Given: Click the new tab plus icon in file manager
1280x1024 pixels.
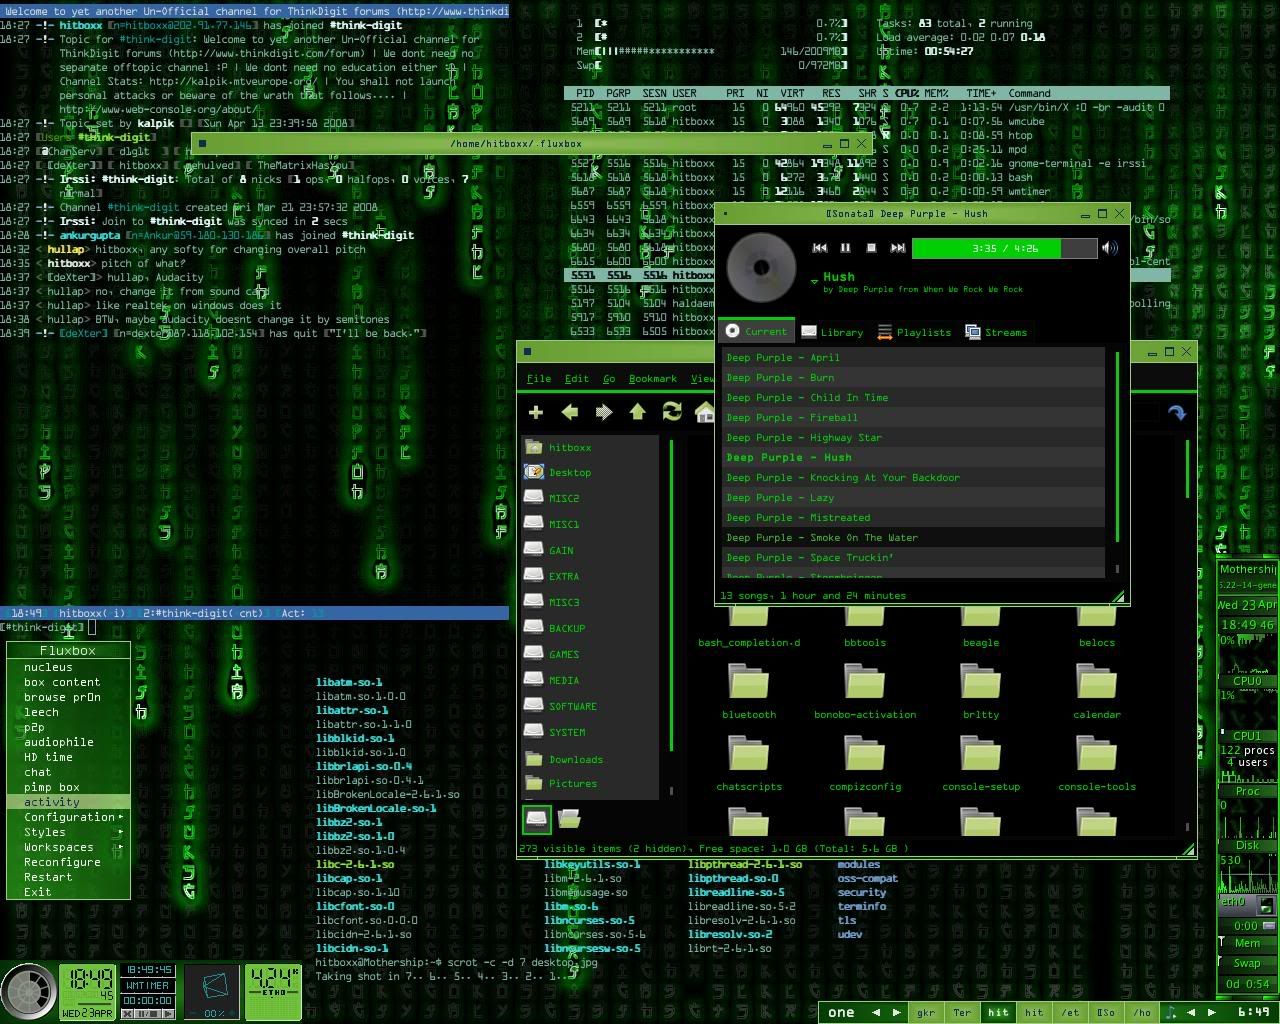Looking at the screenshot, I should (536, 412).
